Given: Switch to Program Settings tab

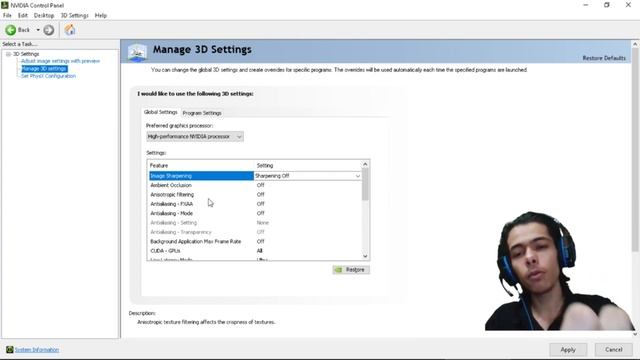Looking at the screenshot, I should [202, 113].
